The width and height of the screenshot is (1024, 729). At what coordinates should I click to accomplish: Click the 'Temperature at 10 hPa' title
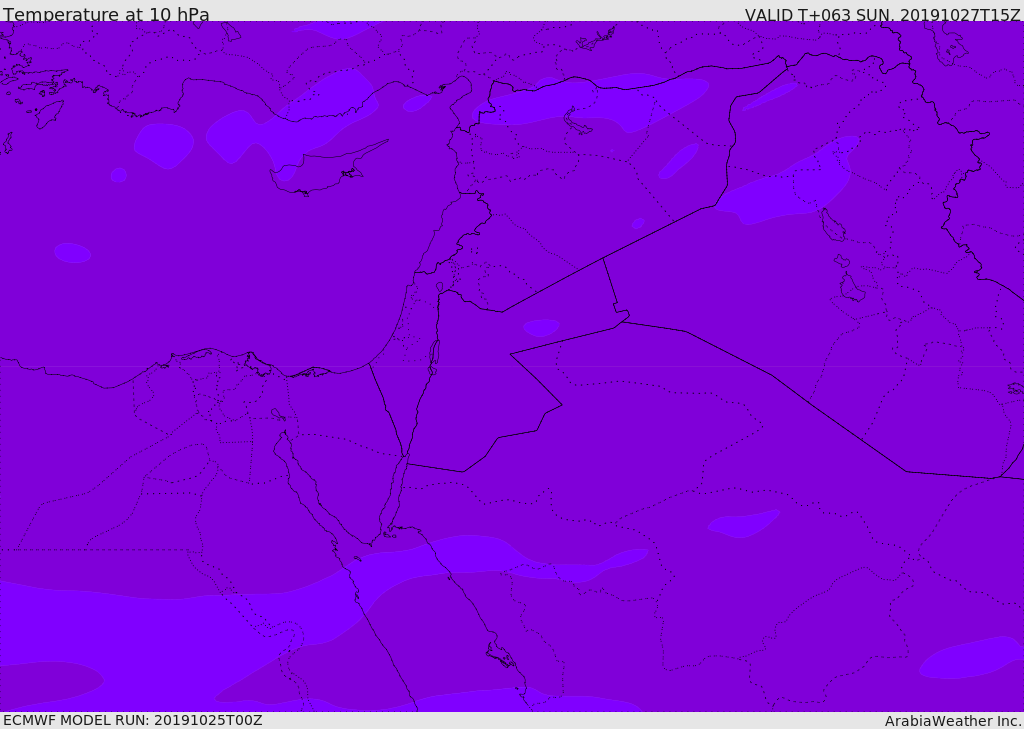(x=106, y=14)
